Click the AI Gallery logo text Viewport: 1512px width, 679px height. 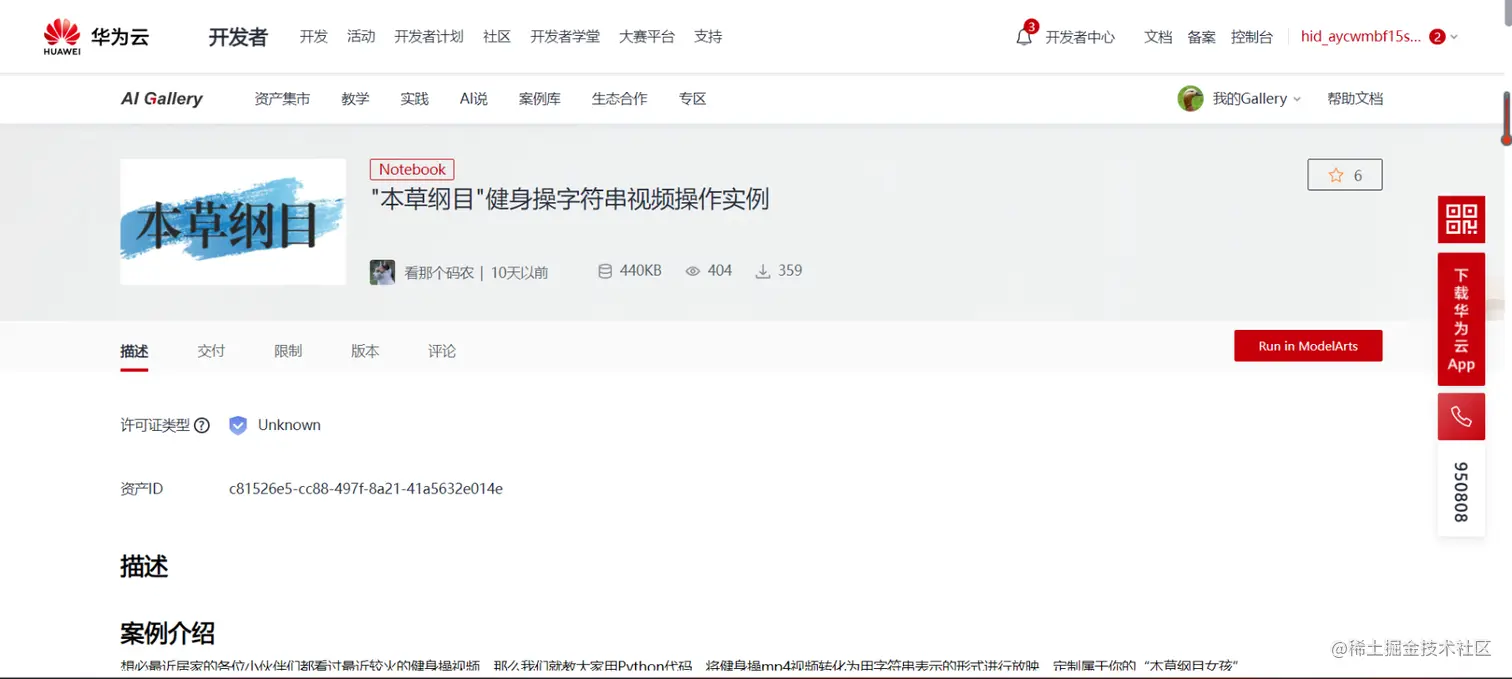pyautogui.click(x=162, y=99)
